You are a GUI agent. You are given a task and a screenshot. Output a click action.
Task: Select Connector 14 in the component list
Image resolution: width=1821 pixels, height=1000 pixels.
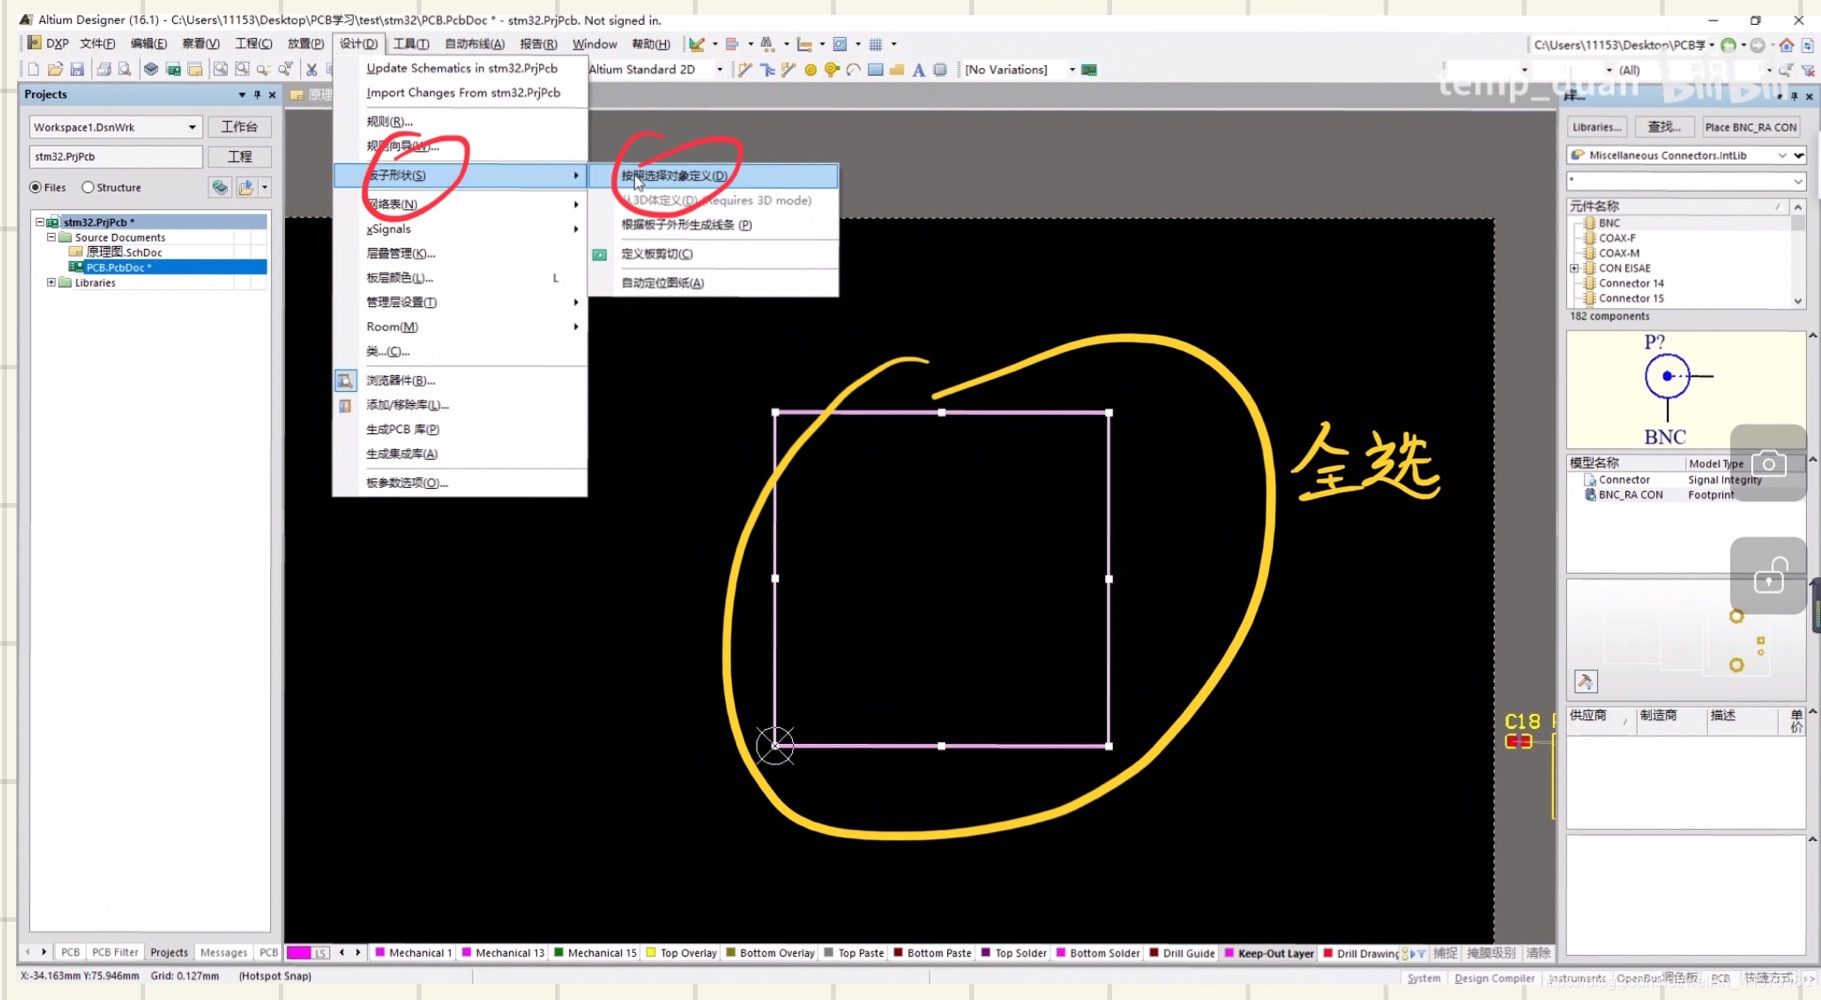1630,283
